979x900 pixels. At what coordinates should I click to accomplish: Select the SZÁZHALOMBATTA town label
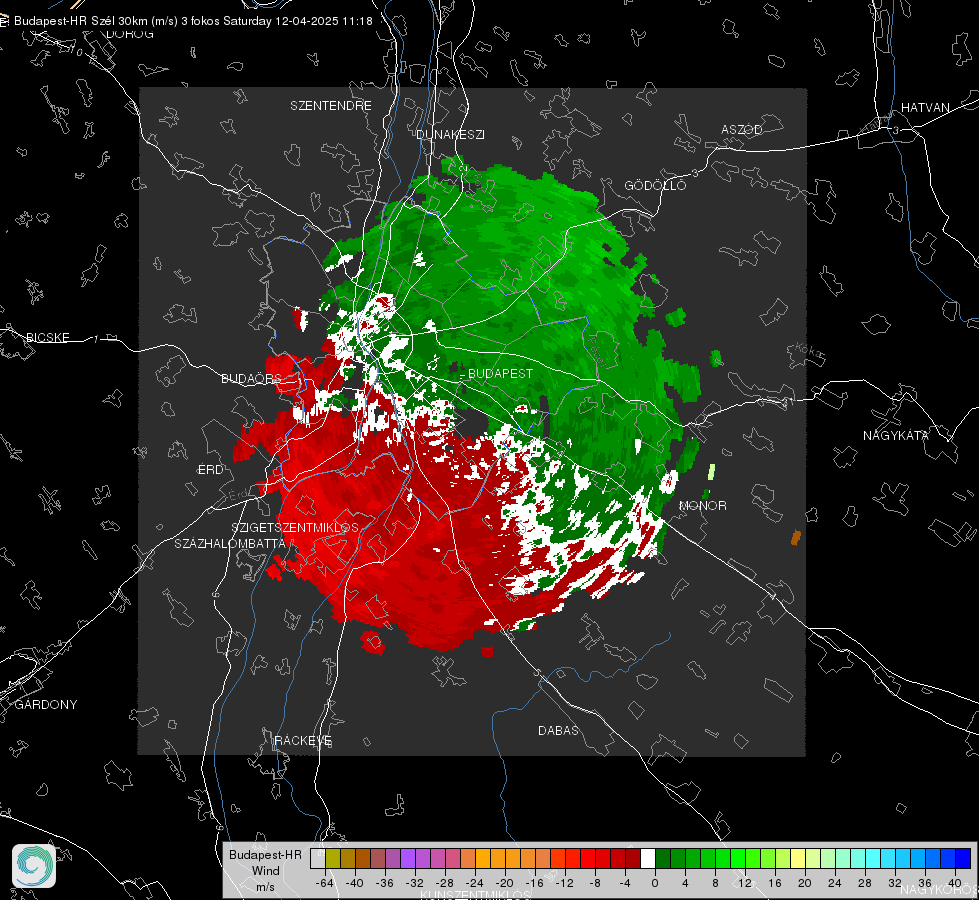click(x=230, y=543)
